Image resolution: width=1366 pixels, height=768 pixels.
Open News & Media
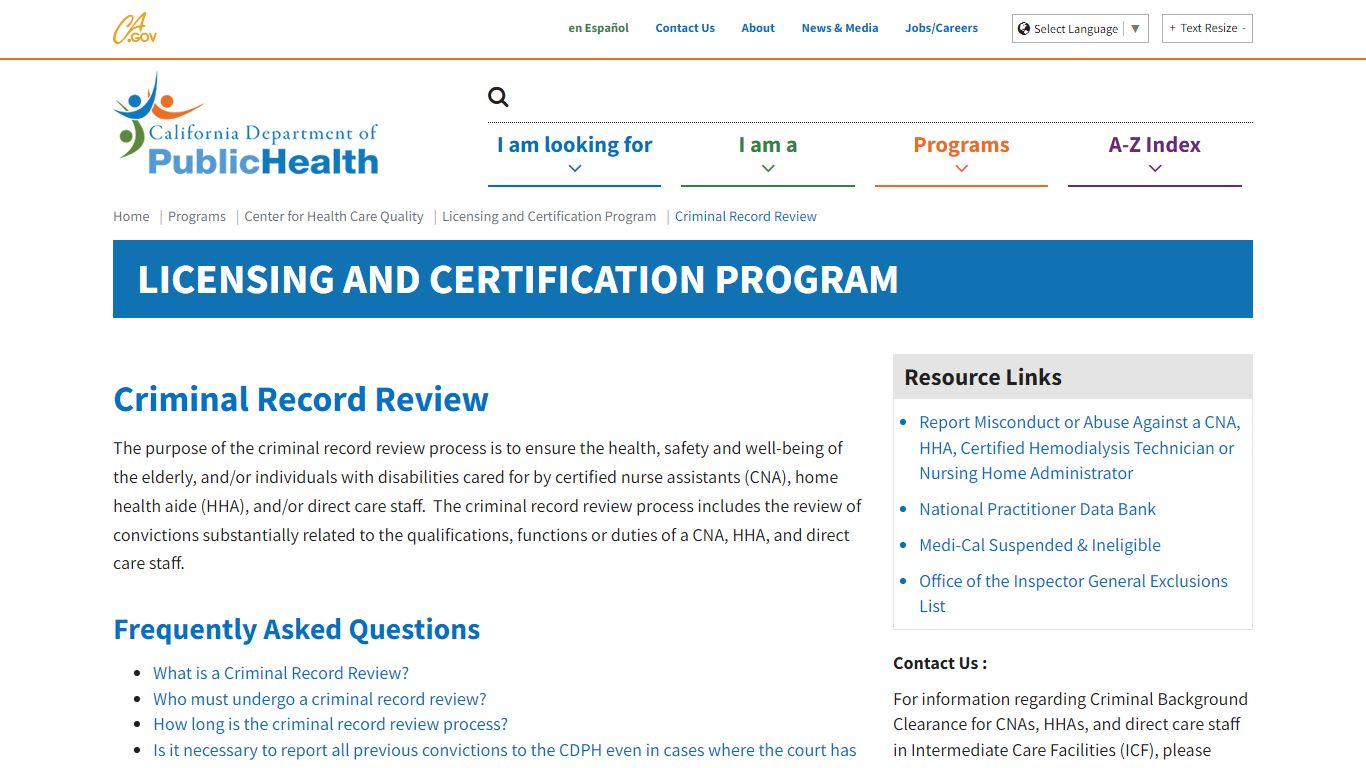840,28
